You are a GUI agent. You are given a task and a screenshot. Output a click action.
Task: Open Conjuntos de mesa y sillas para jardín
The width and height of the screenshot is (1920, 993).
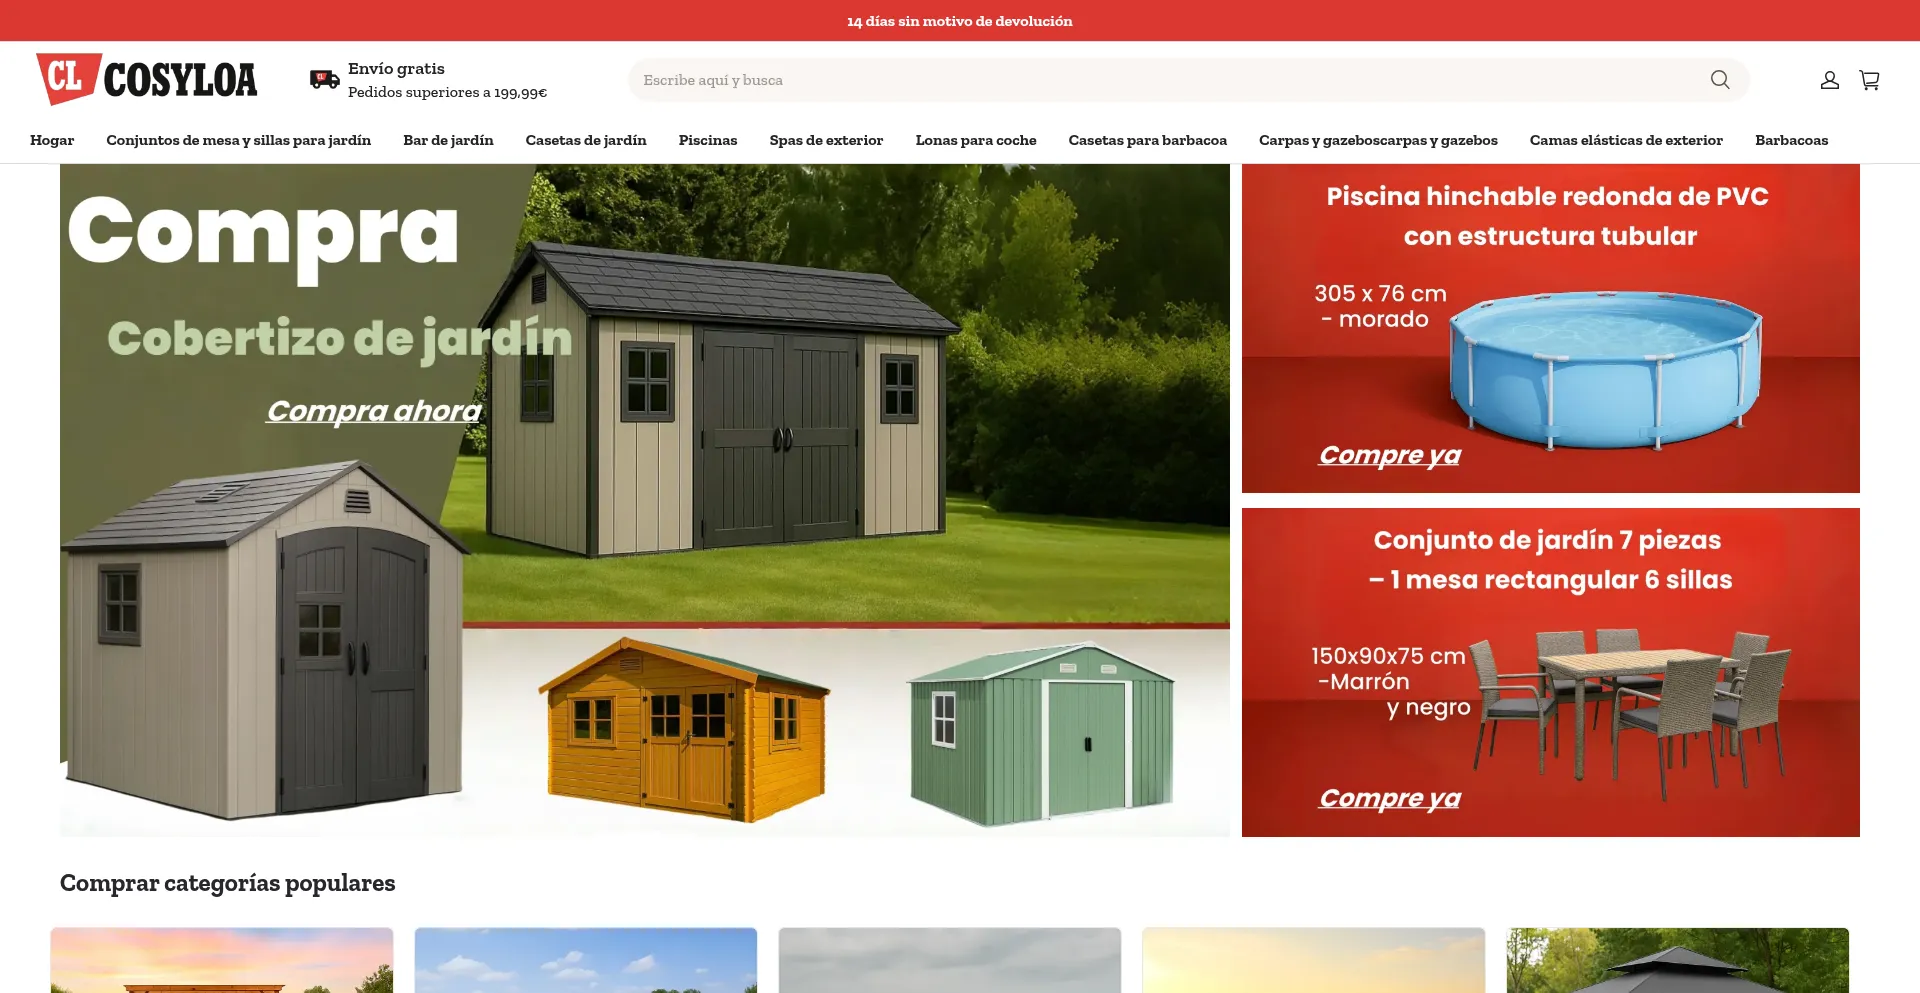[239, 140]
